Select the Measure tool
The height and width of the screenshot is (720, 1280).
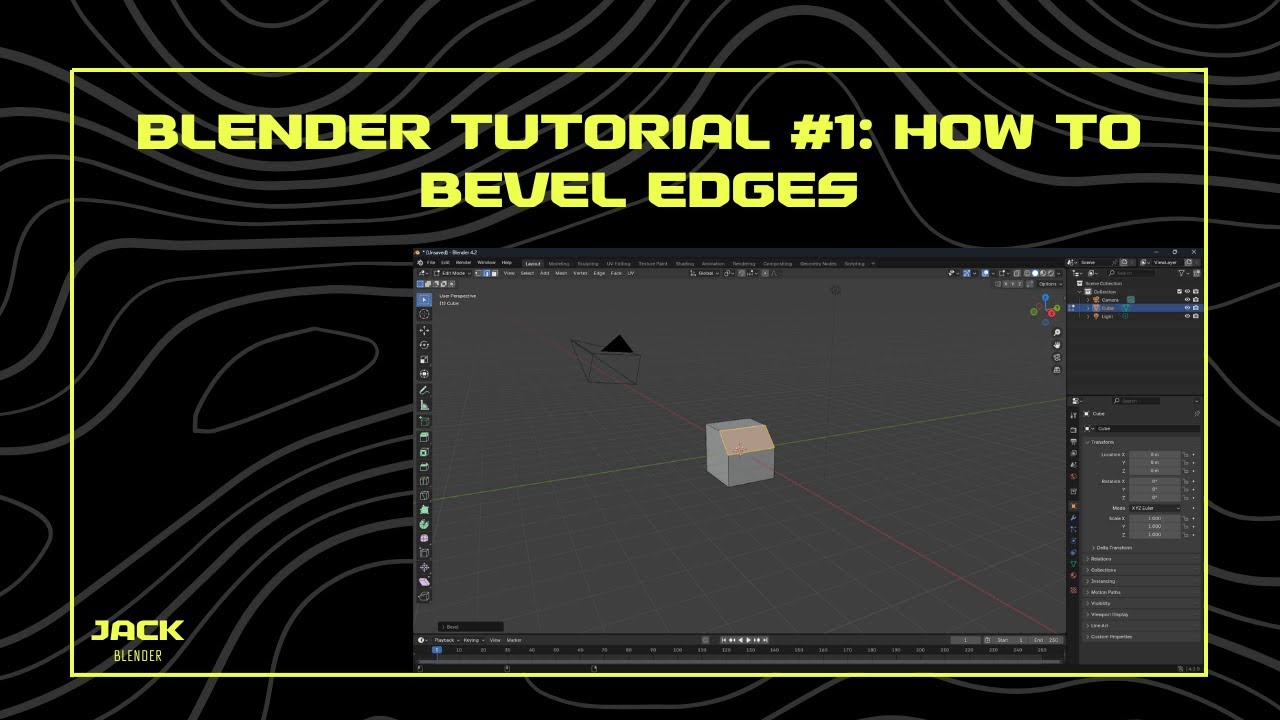pyautogui.click(x=424, y=405)
